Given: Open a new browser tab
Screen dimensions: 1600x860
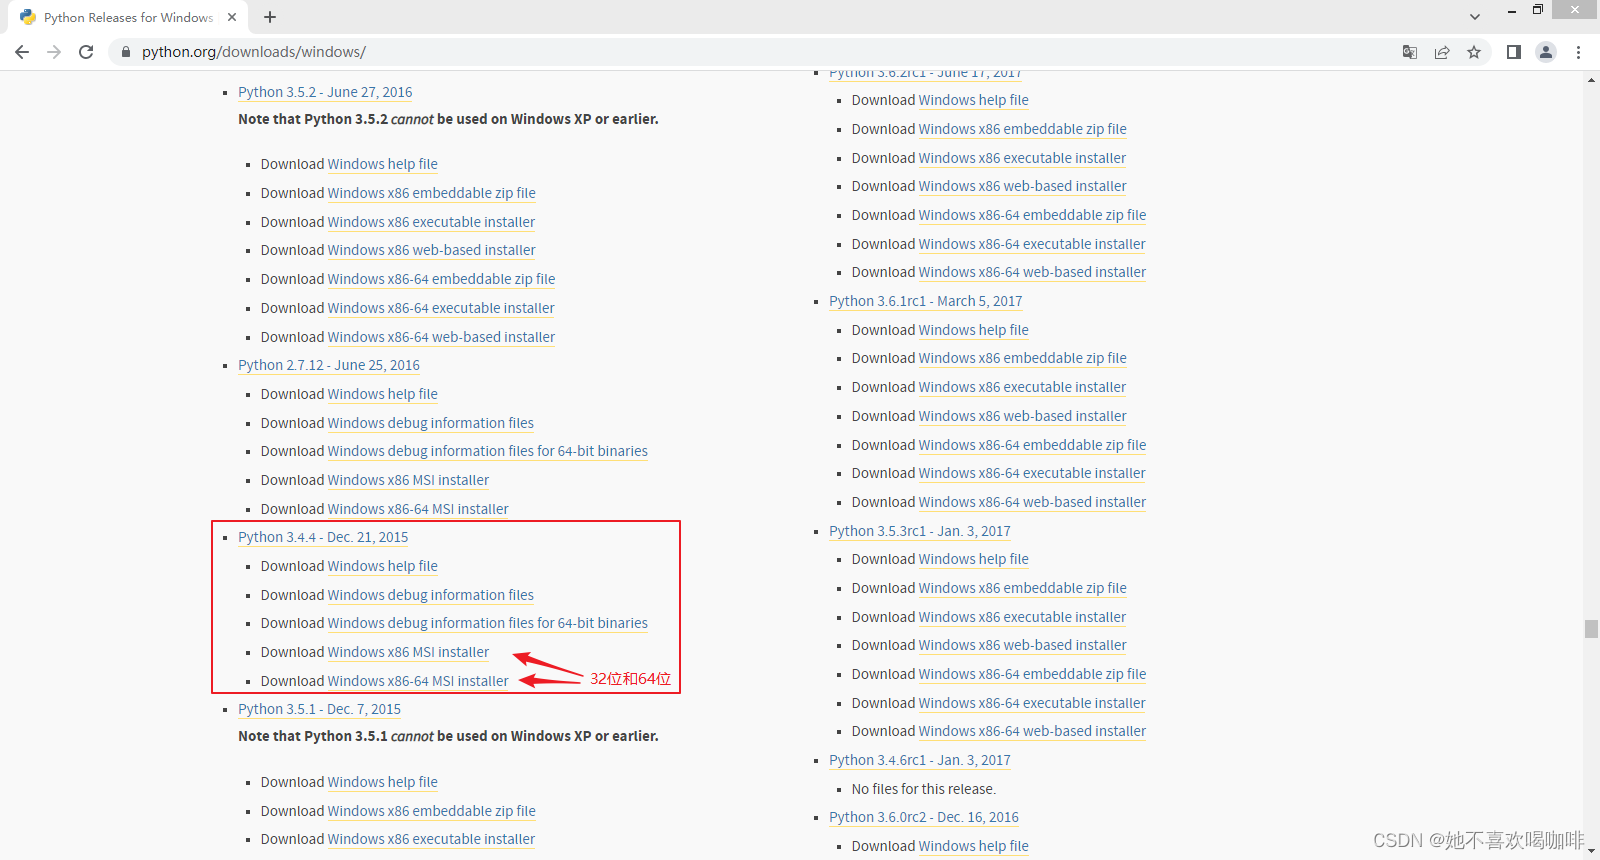Looking at the screenshot, I should [x=270, y=17].
